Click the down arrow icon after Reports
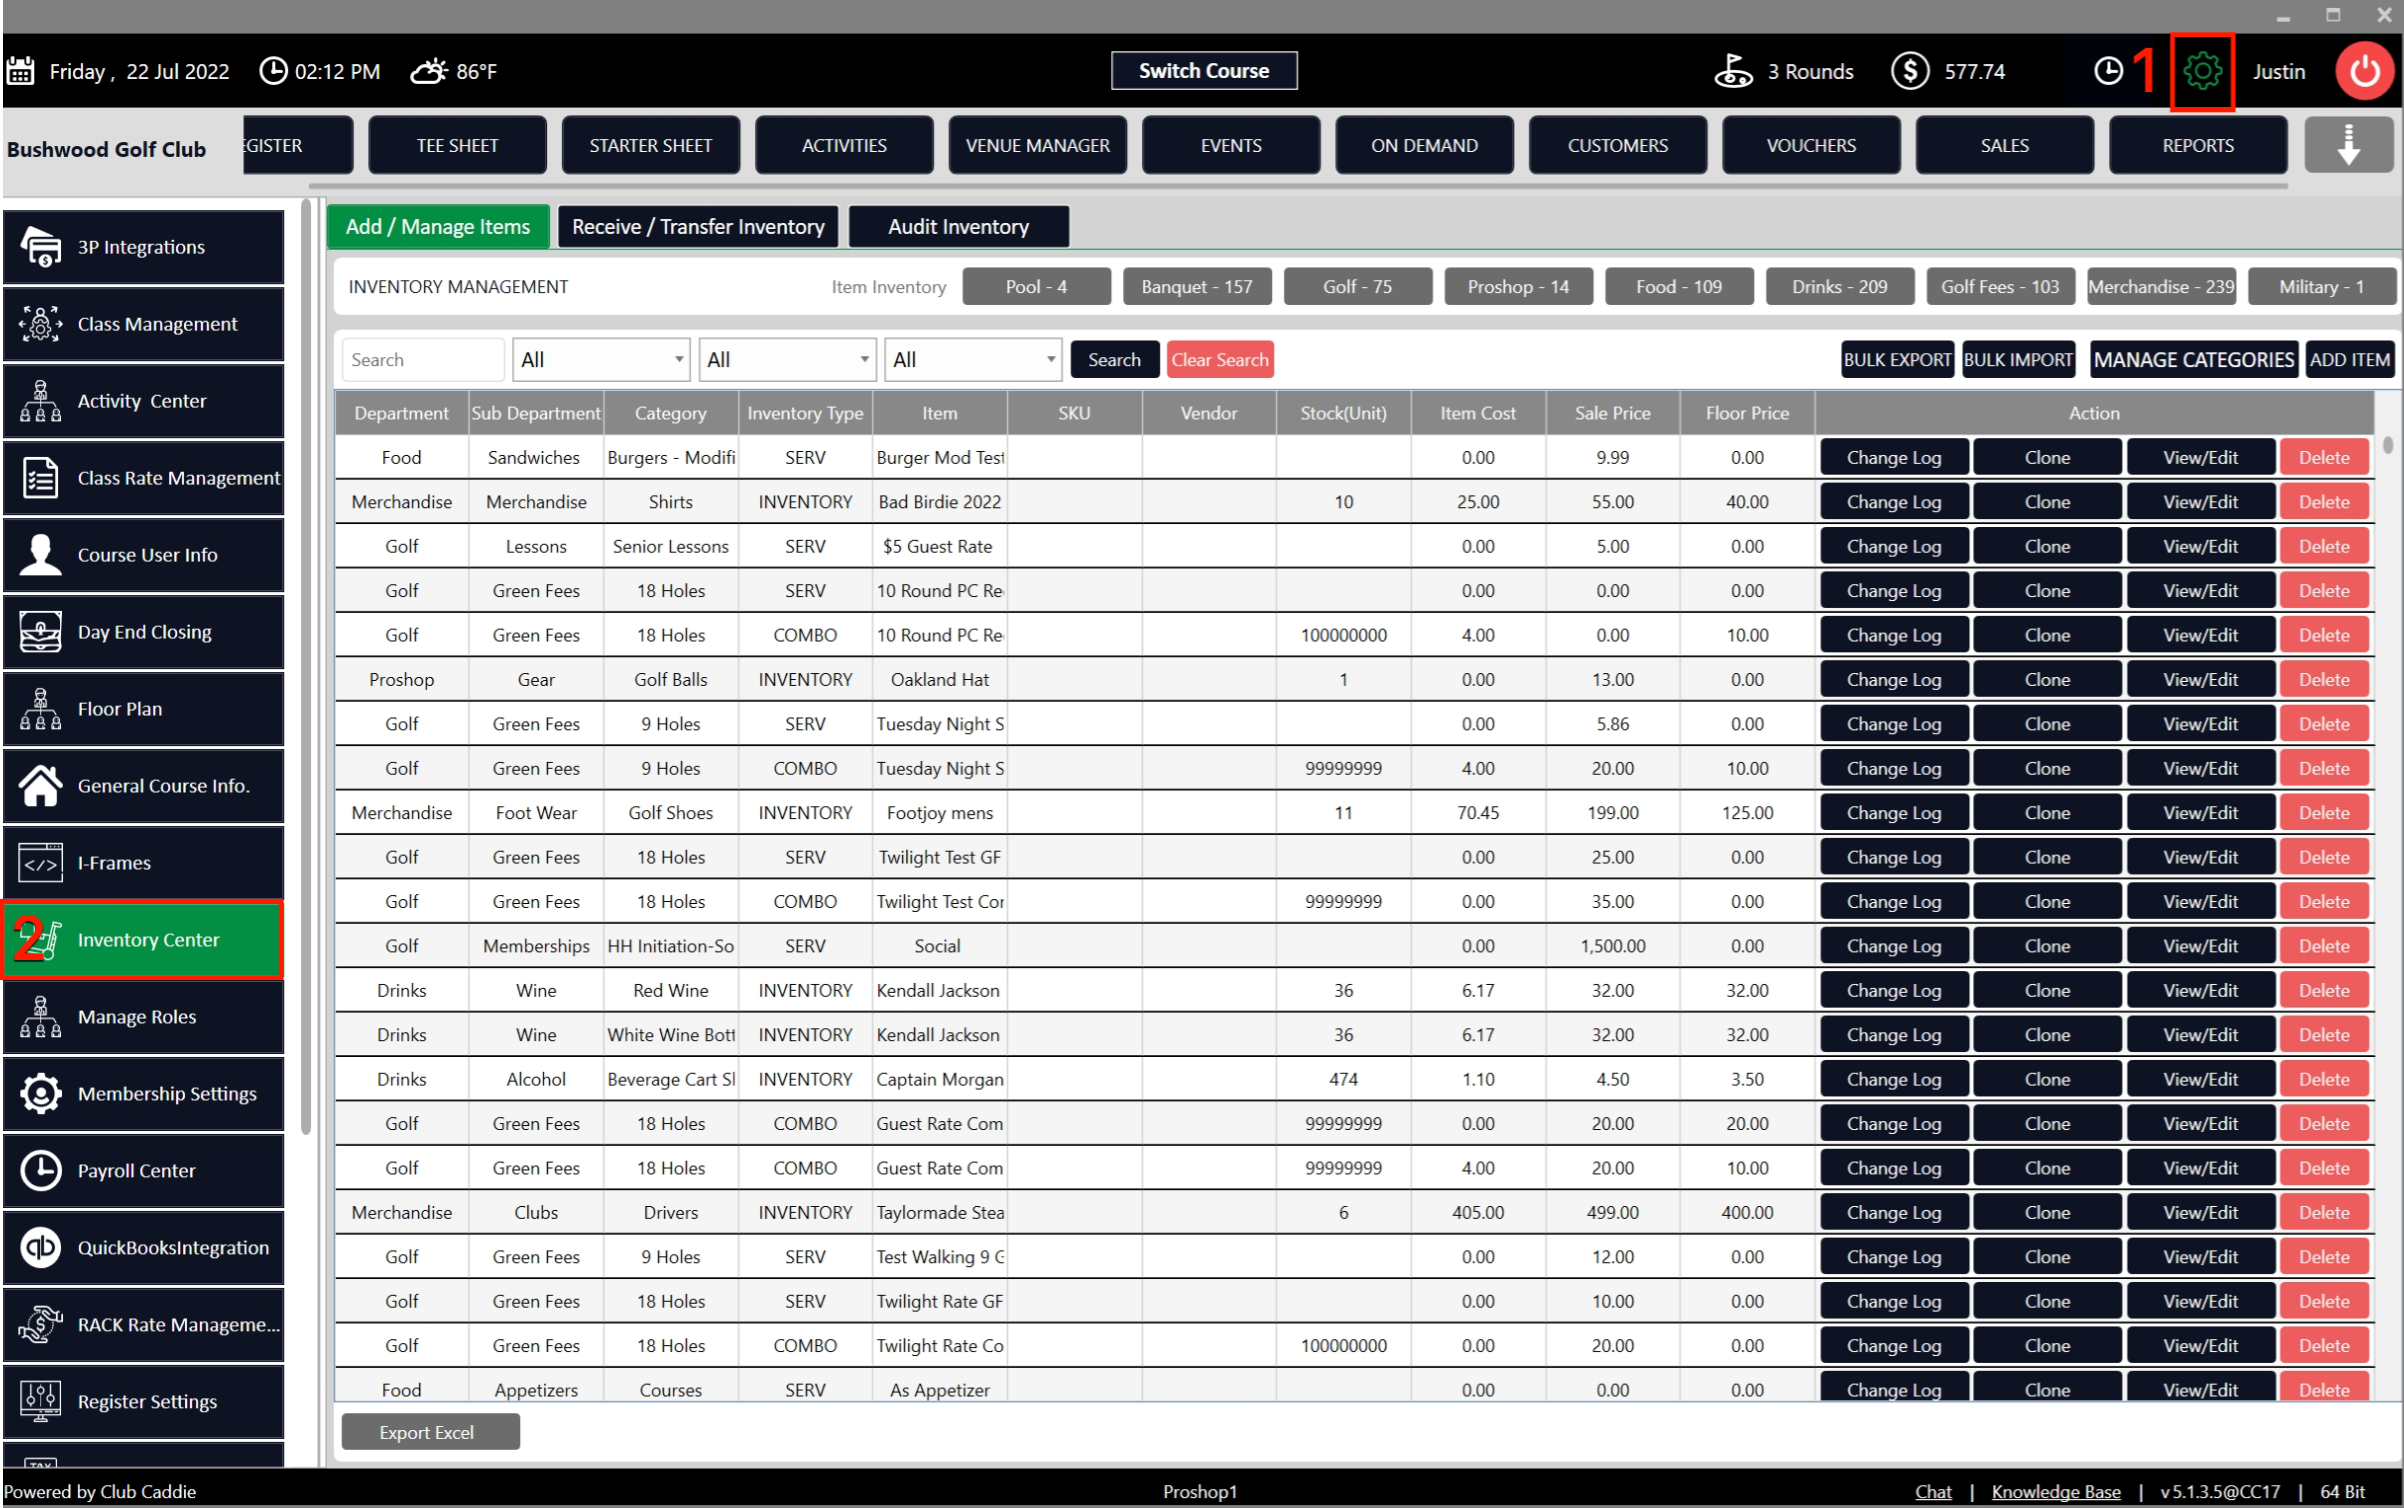 pos(2348,145)
